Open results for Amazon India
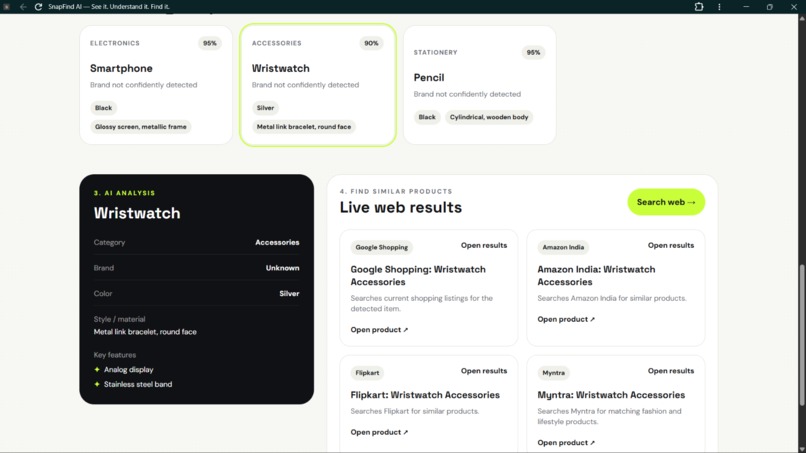 click(671, 245)
